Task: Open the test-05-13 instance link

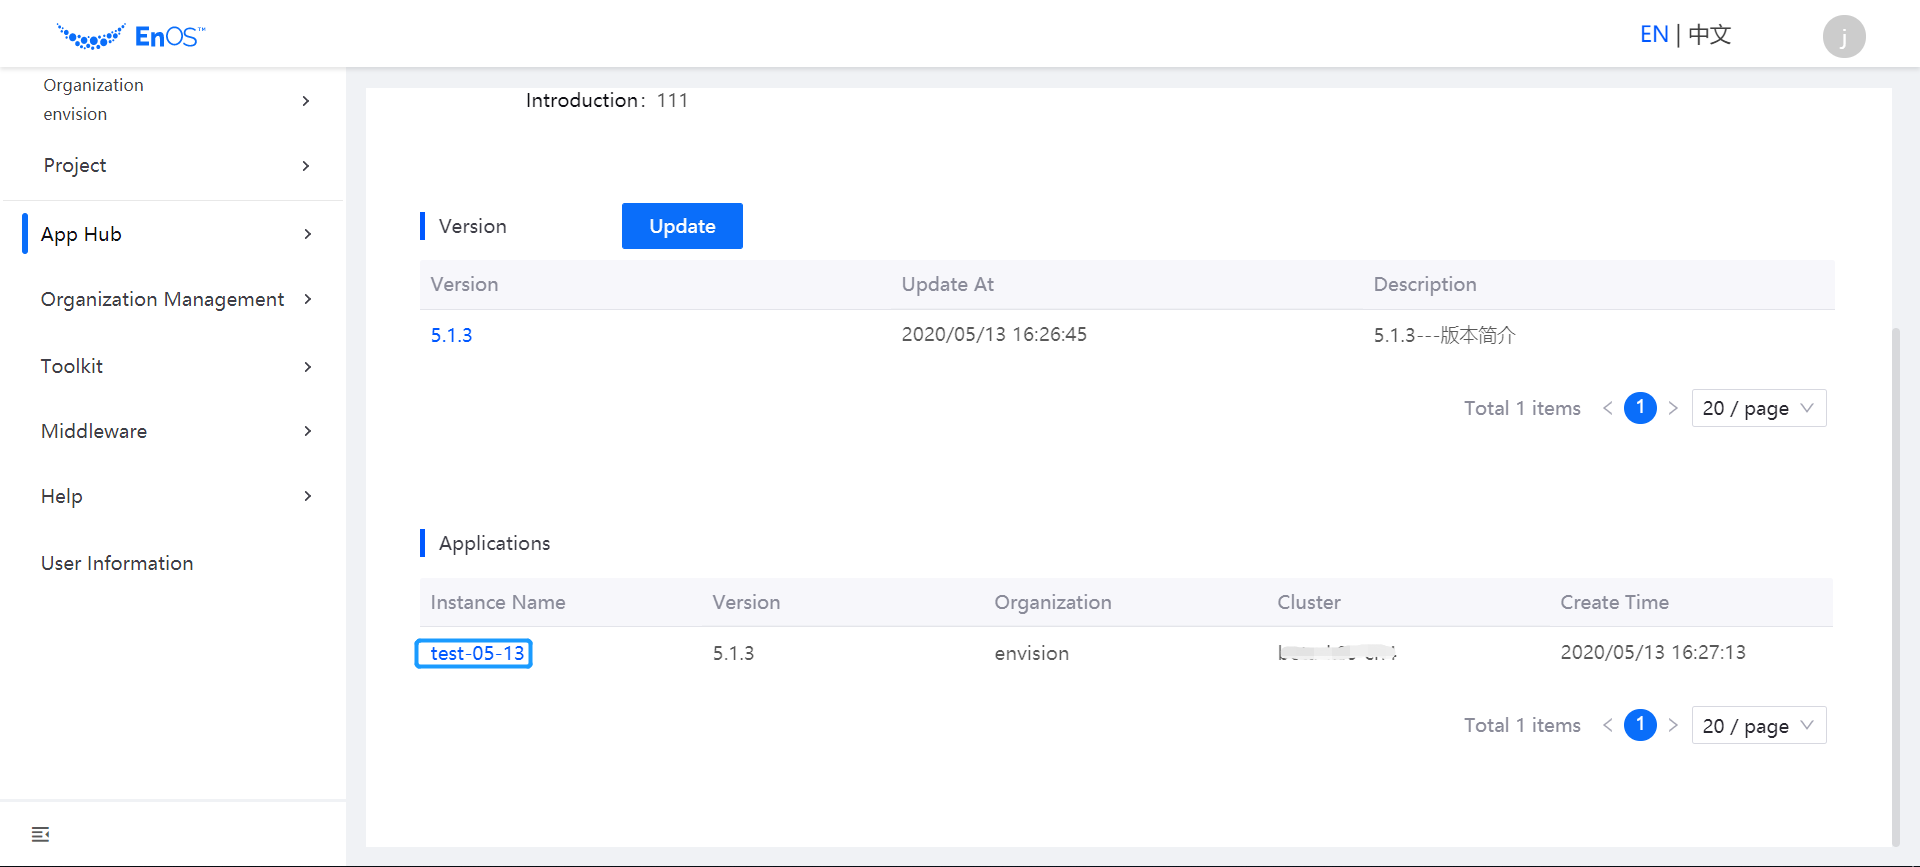Action: [x=477, y=653]
